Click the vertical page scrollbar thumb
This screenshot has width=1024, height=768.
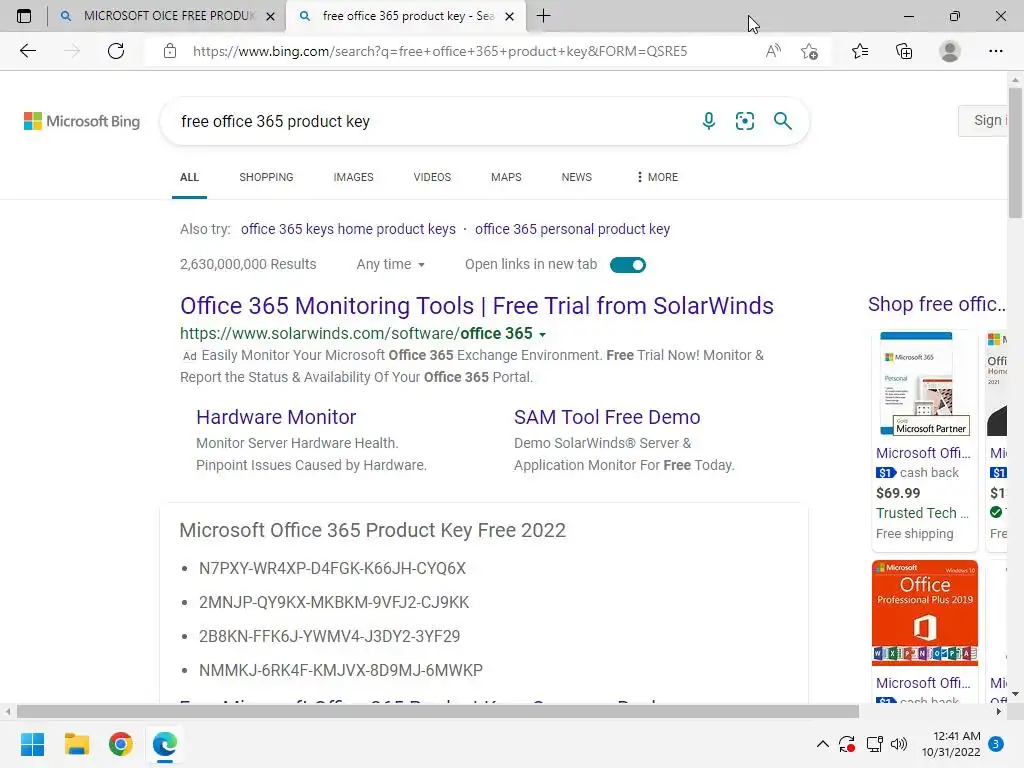1015,152
